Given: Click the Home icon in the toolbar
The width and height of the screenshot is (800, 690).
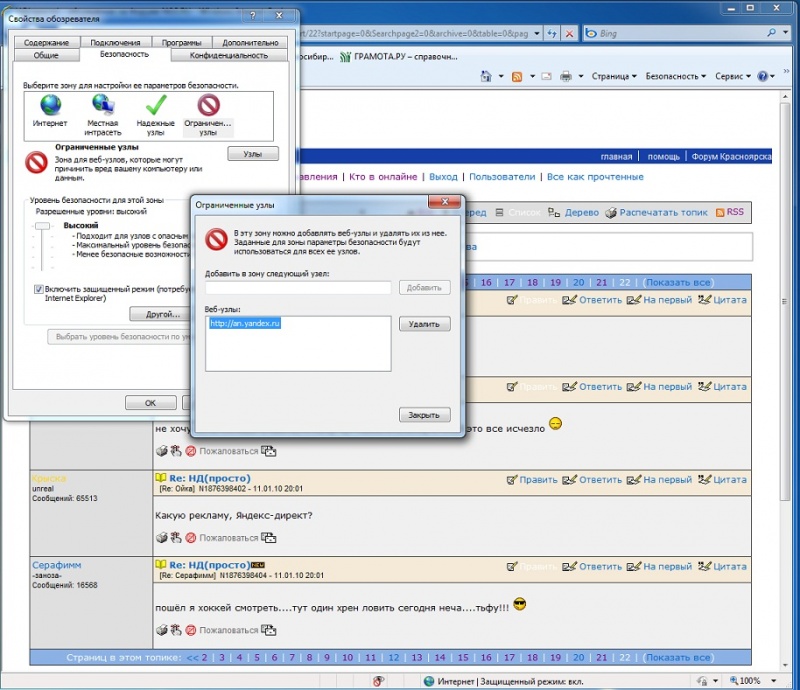Looking at the screenshot, I should click(x=486, y=76).
